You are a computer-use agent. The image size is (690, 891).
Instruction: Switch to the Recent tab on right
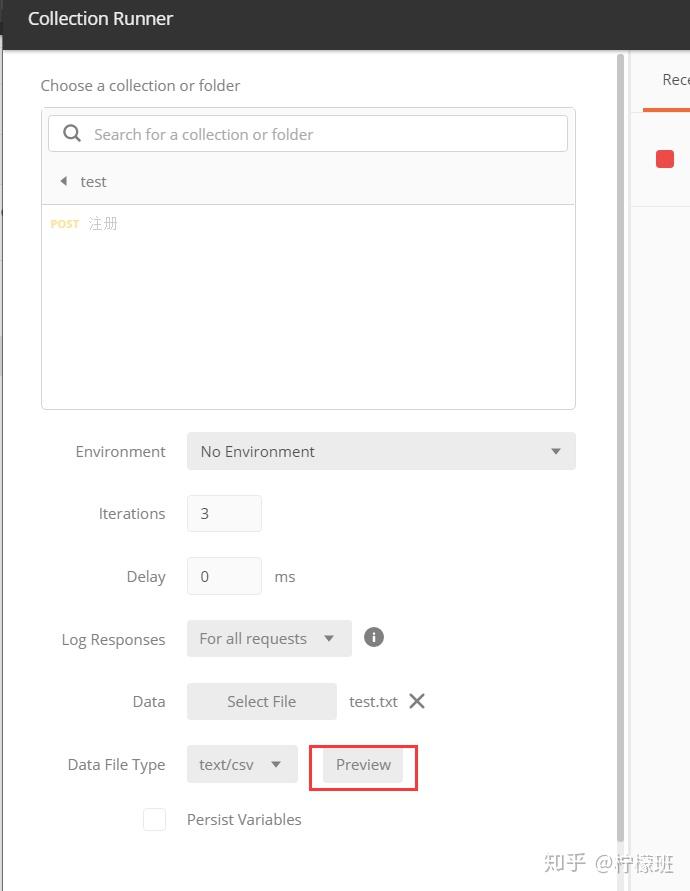675,80
